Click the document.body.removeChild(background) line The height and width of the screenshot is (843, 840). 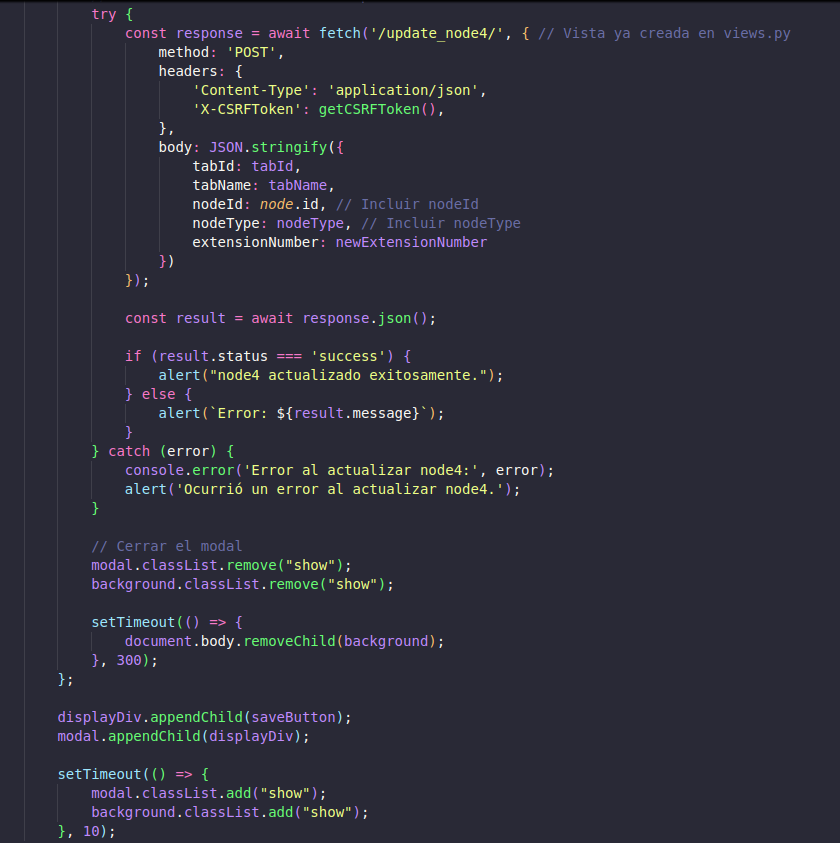(284, 641)
